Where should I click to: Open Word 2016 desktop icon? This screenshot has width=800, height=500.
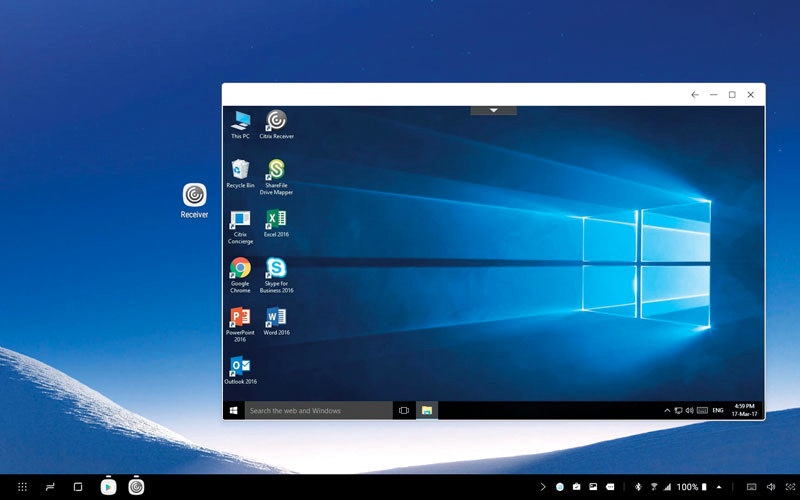point(276,318)
